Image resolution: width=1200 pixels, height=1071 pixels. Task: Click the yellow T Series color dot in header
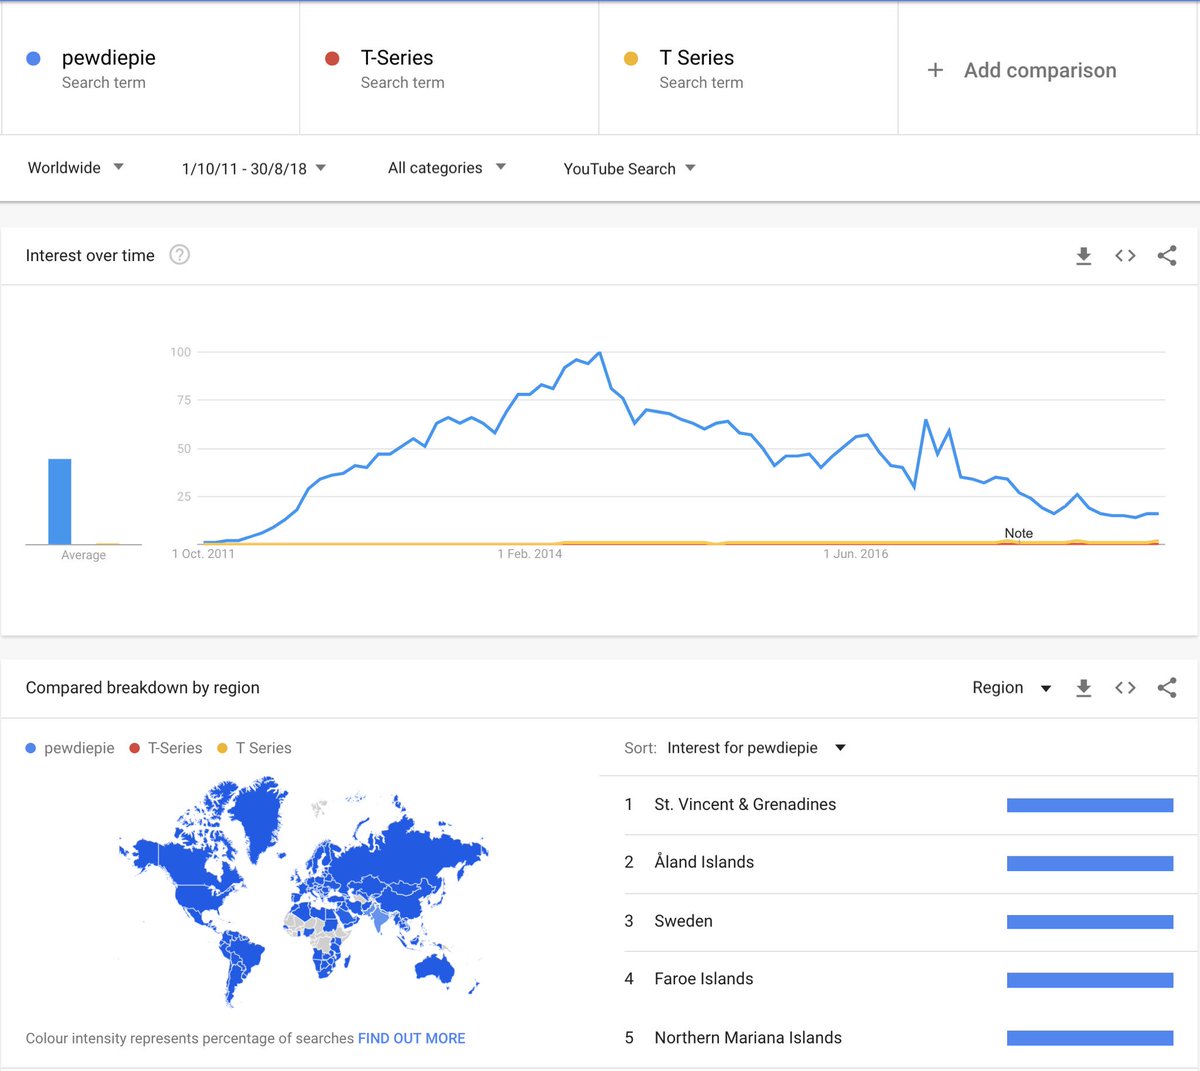[x=631, y=59]
